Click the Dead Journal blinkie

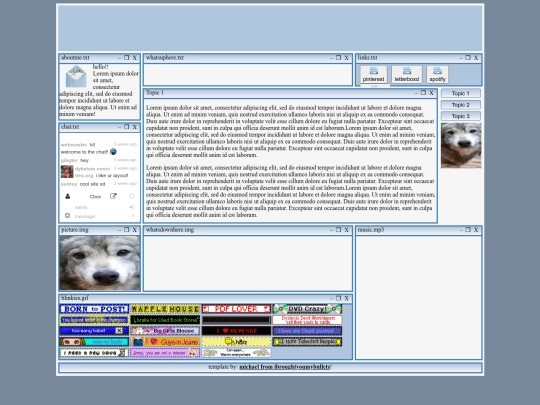pos(307,331)
